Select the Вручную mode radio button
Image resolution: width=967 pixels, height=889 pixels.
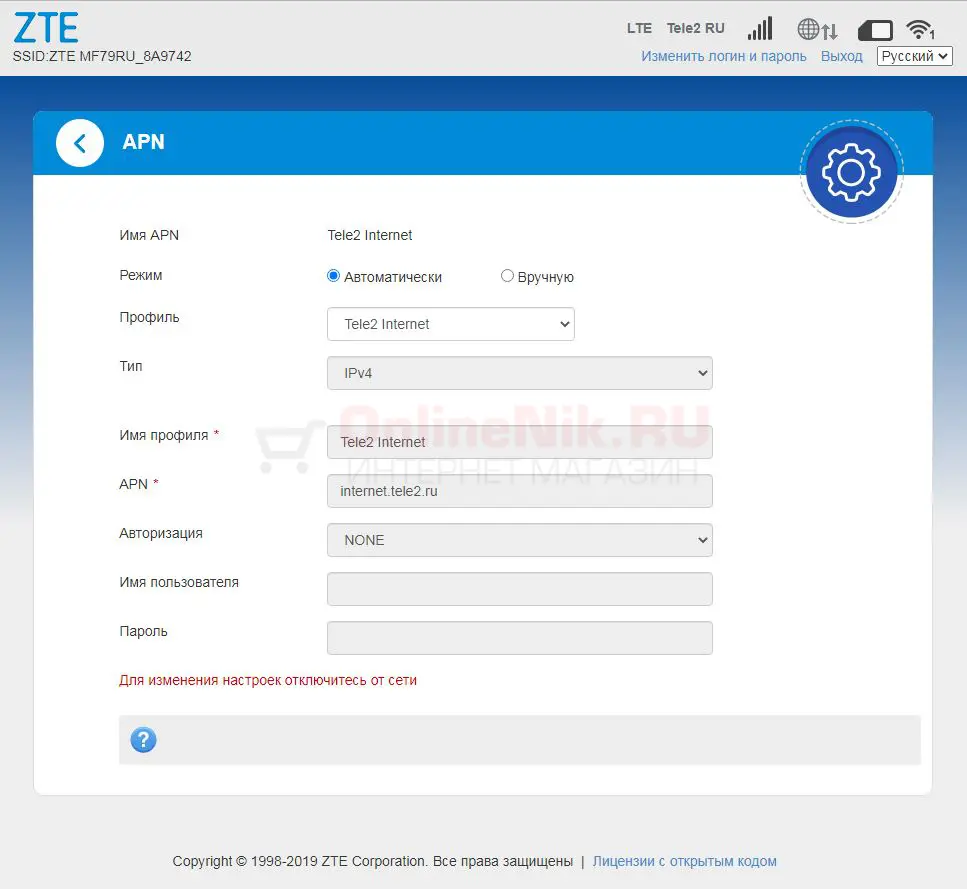coord(507,276)
